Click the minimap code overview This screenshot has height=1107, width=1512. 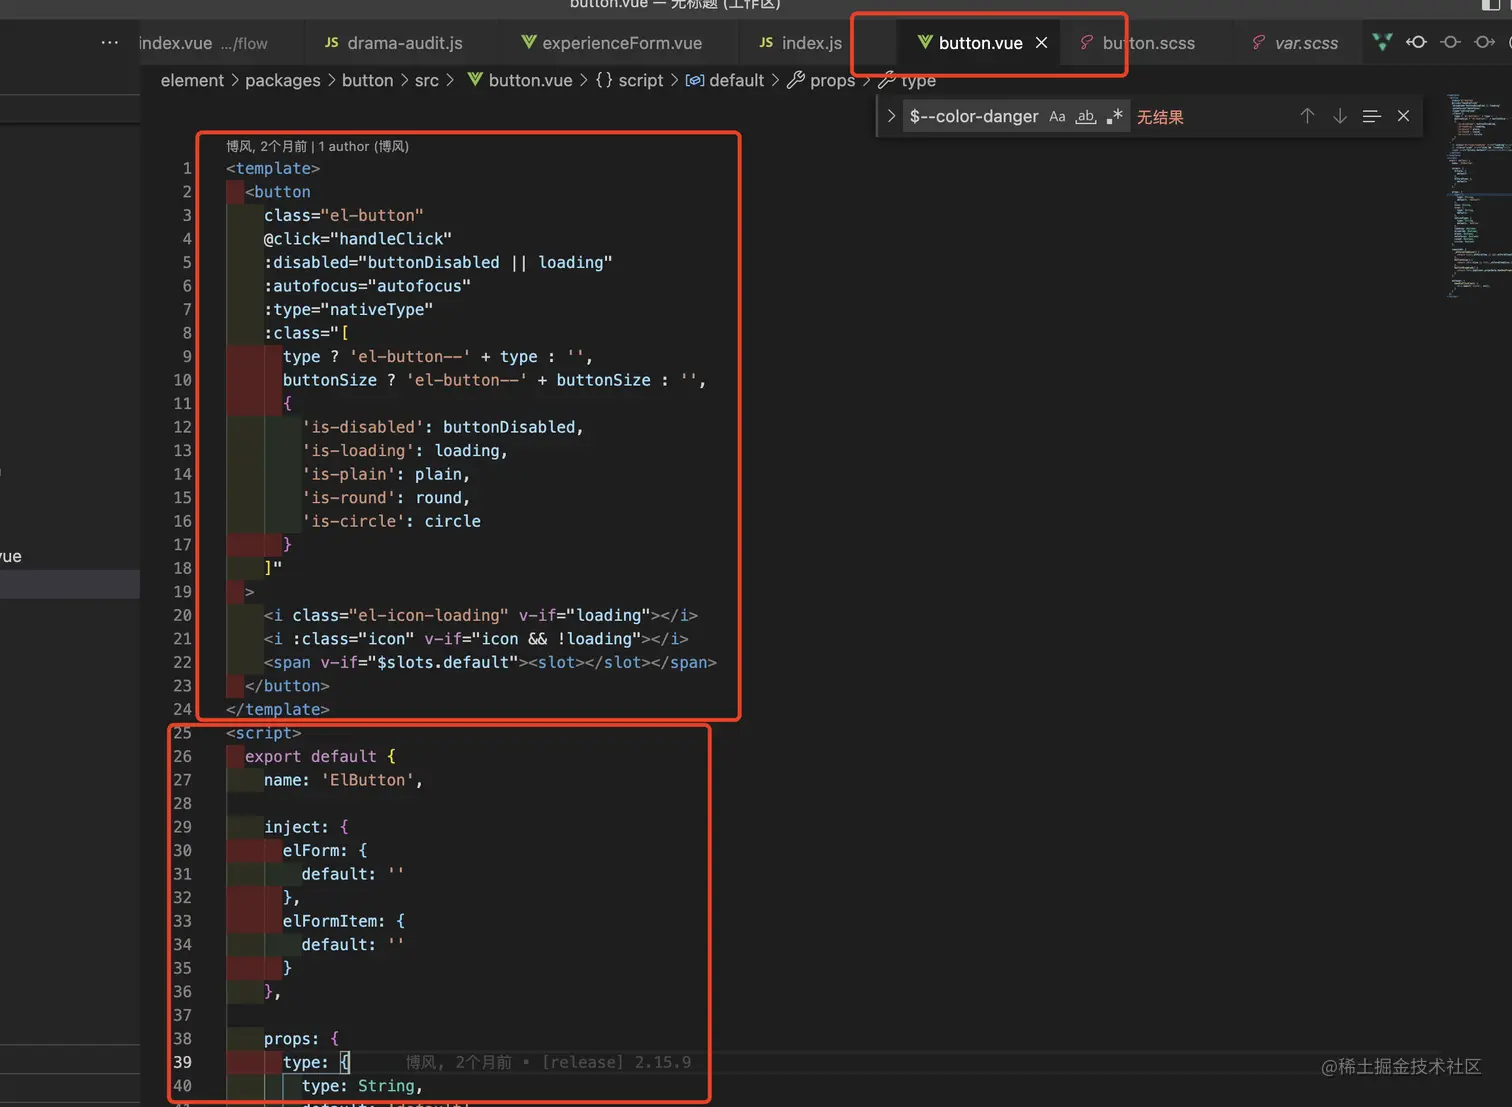[1478, 196]
